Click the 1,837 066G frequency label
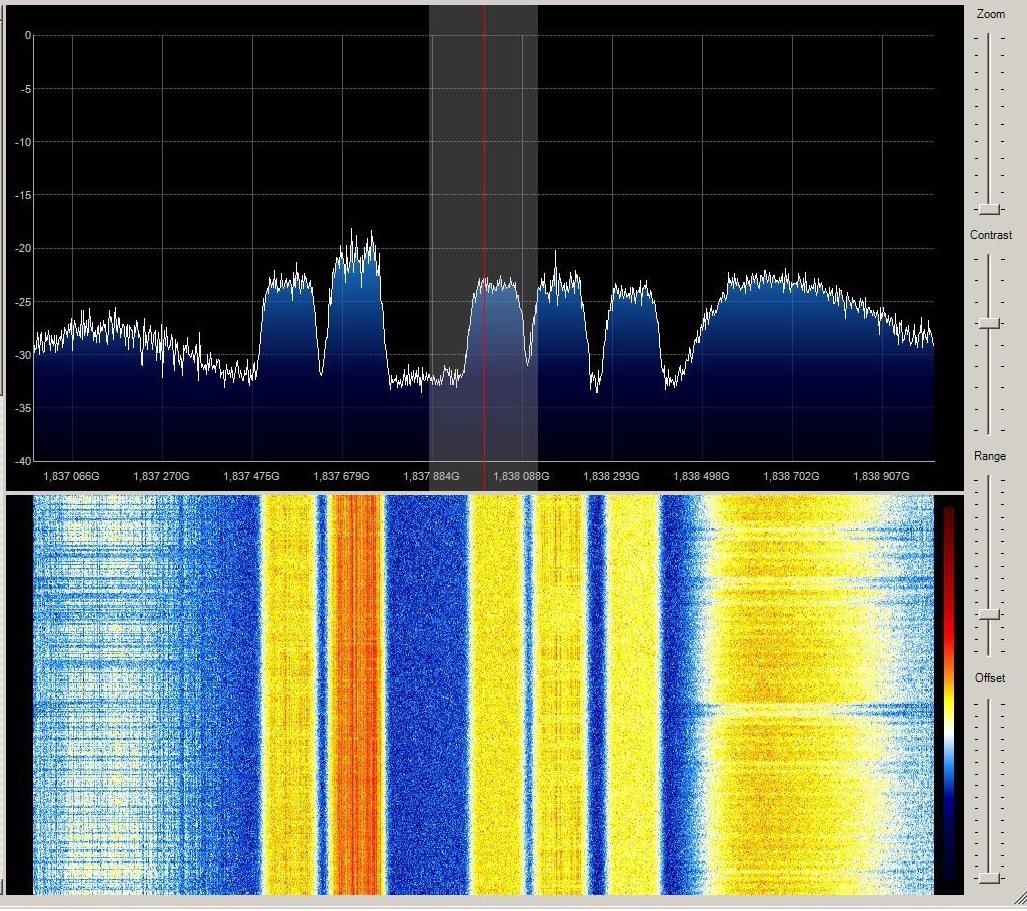The image size is (1027, 911). [72, 477]
